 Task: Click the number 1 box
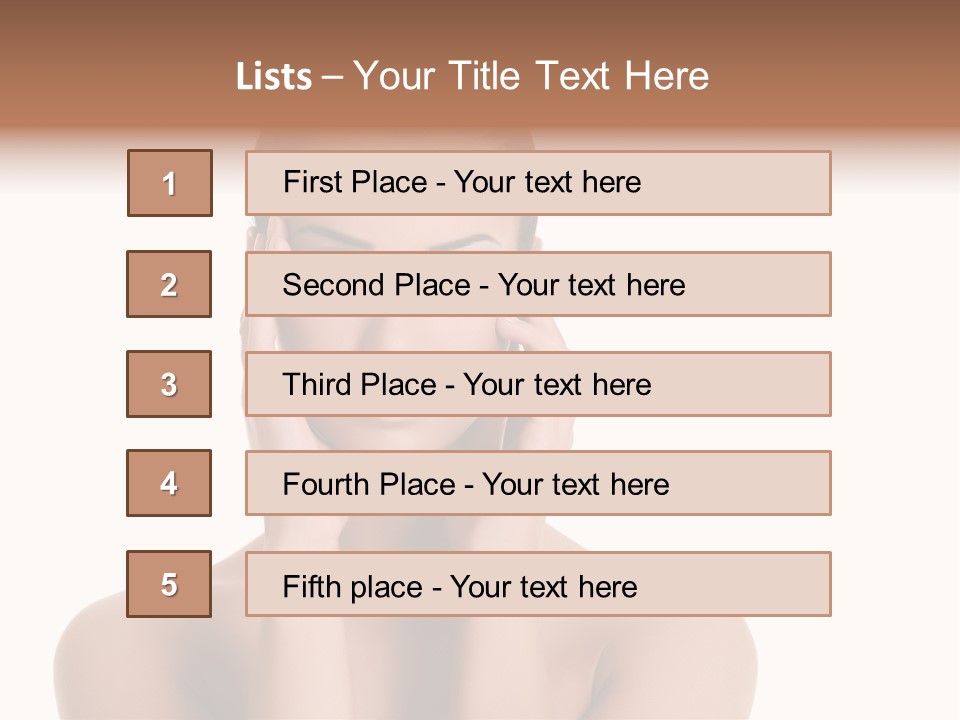[170, 183]
